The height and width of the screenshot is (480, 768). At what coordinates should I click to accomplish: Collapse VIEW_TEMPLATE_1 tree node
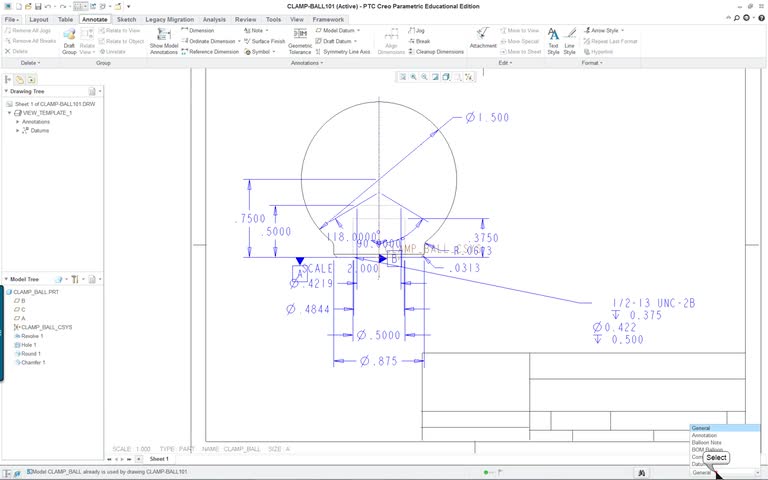click(9, 113)
